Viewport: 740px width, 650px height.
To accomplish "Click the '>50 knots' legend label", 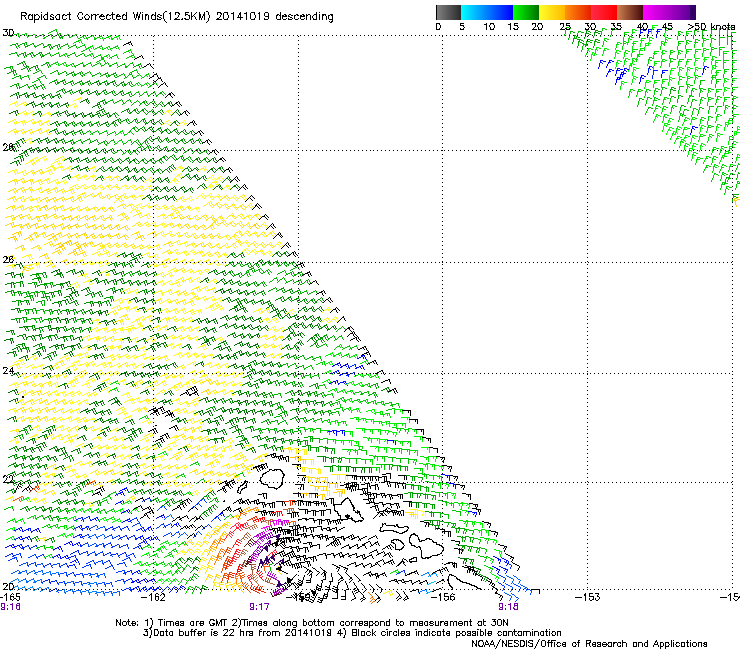I will tap(711, 27).
